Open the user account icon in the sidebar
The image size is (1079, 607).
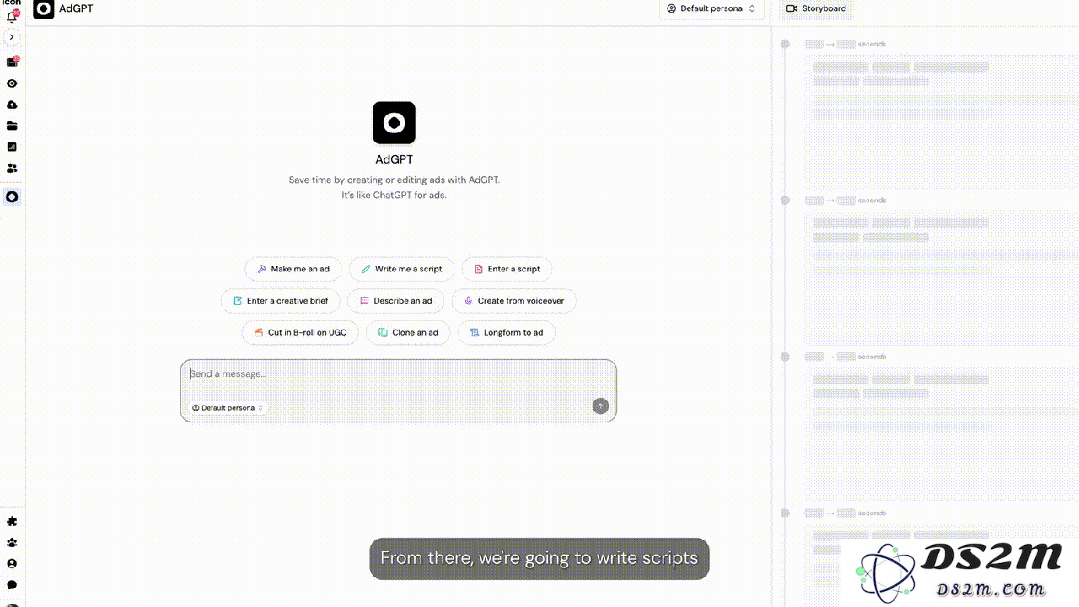pyautogui.click(x=12, y=564)
